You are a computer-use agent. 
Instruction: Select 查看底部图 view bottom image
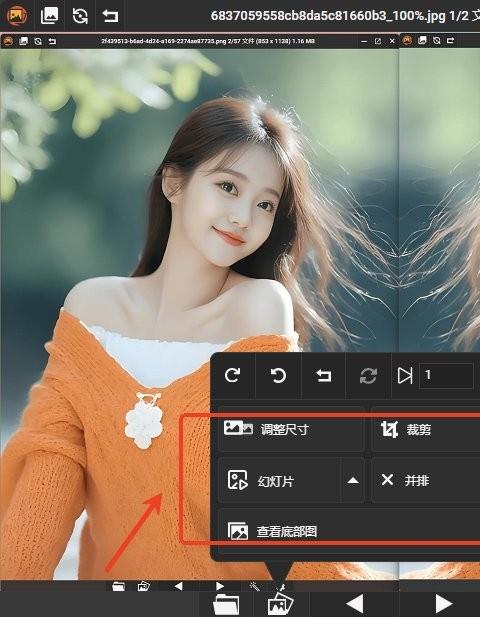tap(350, 531)
